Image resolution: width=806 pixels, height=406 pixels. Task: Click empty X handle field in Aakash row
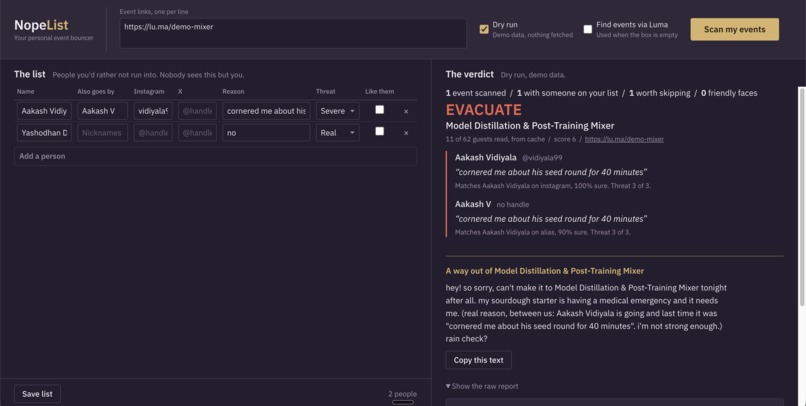197,111
